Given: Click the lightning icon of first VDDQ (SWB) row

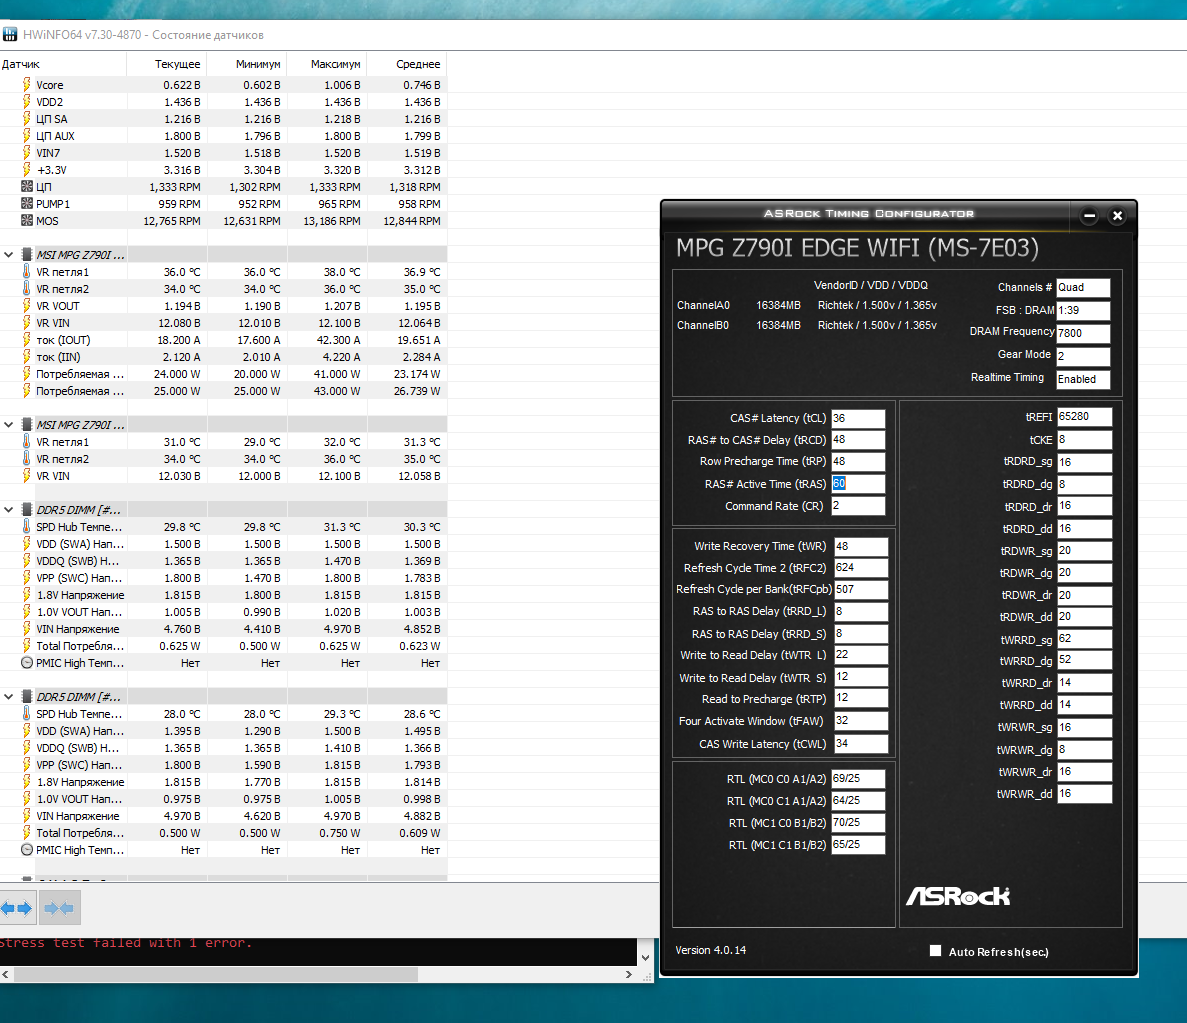Looking at the screenshot, I should coord(26,560).
